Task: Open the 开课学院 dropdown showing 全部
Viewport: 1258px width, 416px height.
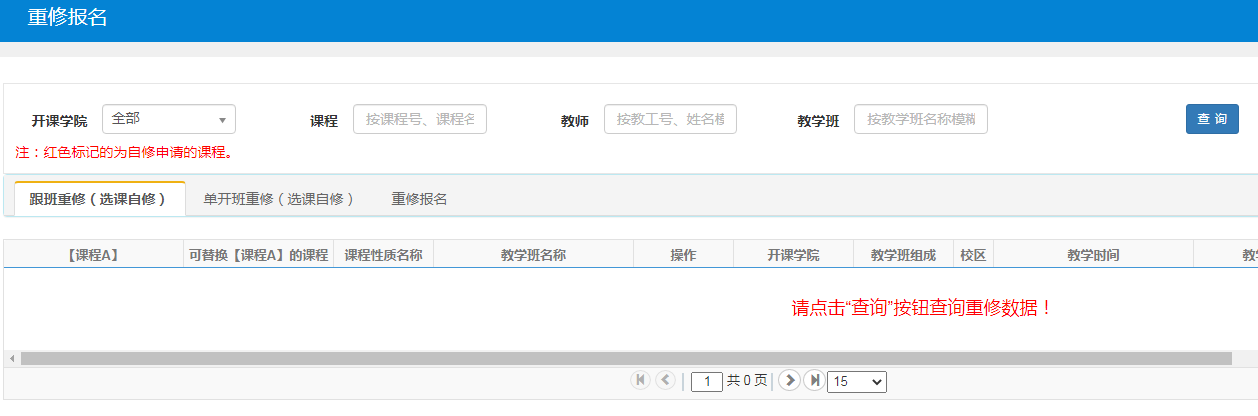Action: coord(168,119)
